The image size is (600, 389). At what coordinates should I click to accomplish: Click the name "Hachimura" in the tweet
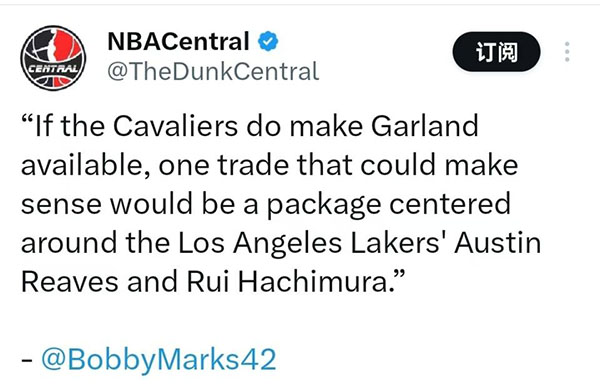(x=312, y=282)
